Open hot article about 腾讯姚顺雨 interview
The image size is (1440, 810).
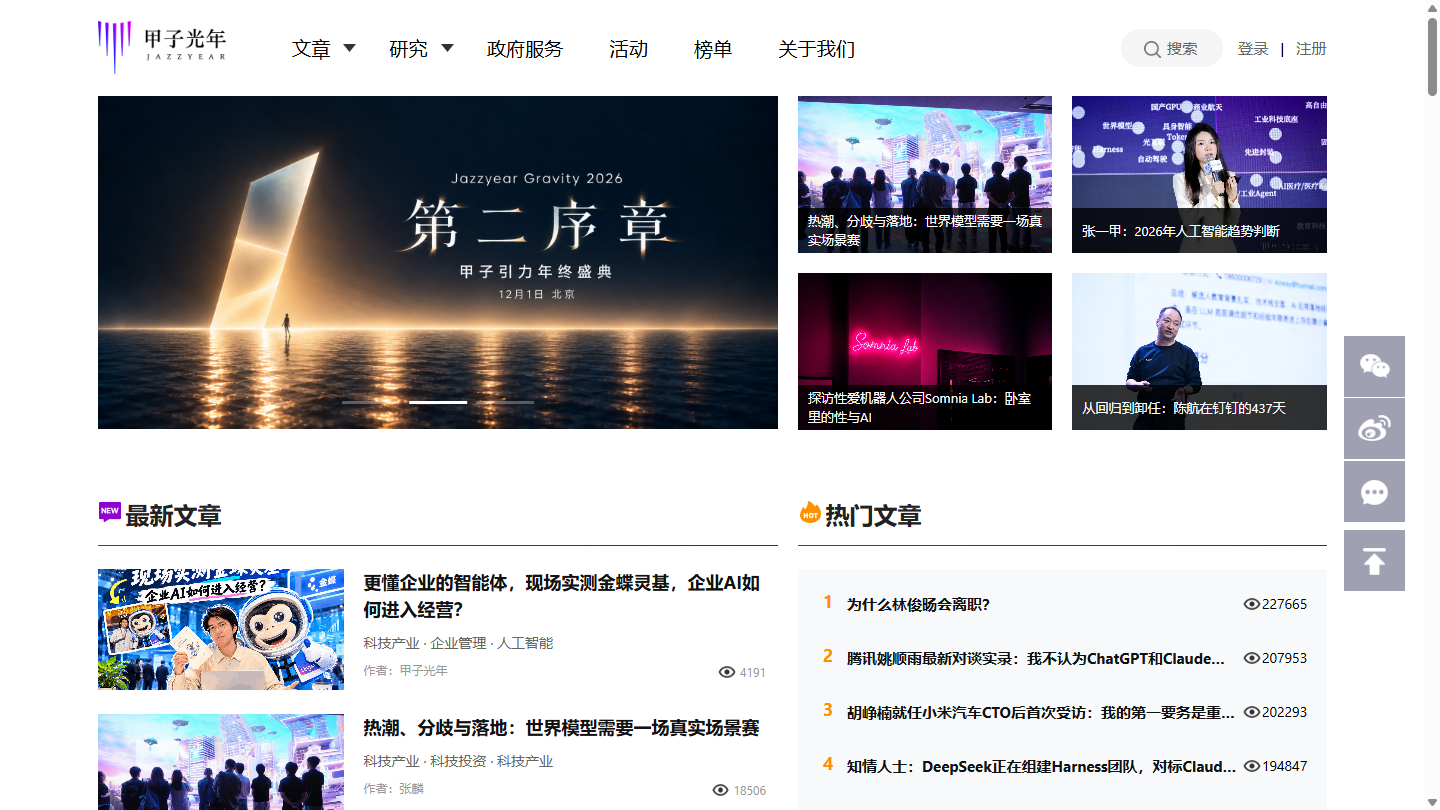pos(1036,658)
